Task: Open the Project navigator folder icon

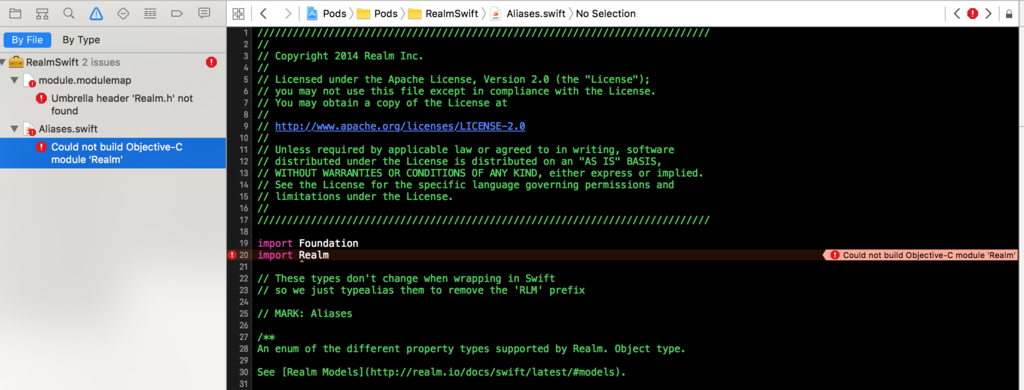Action: (x=15, y=13)
